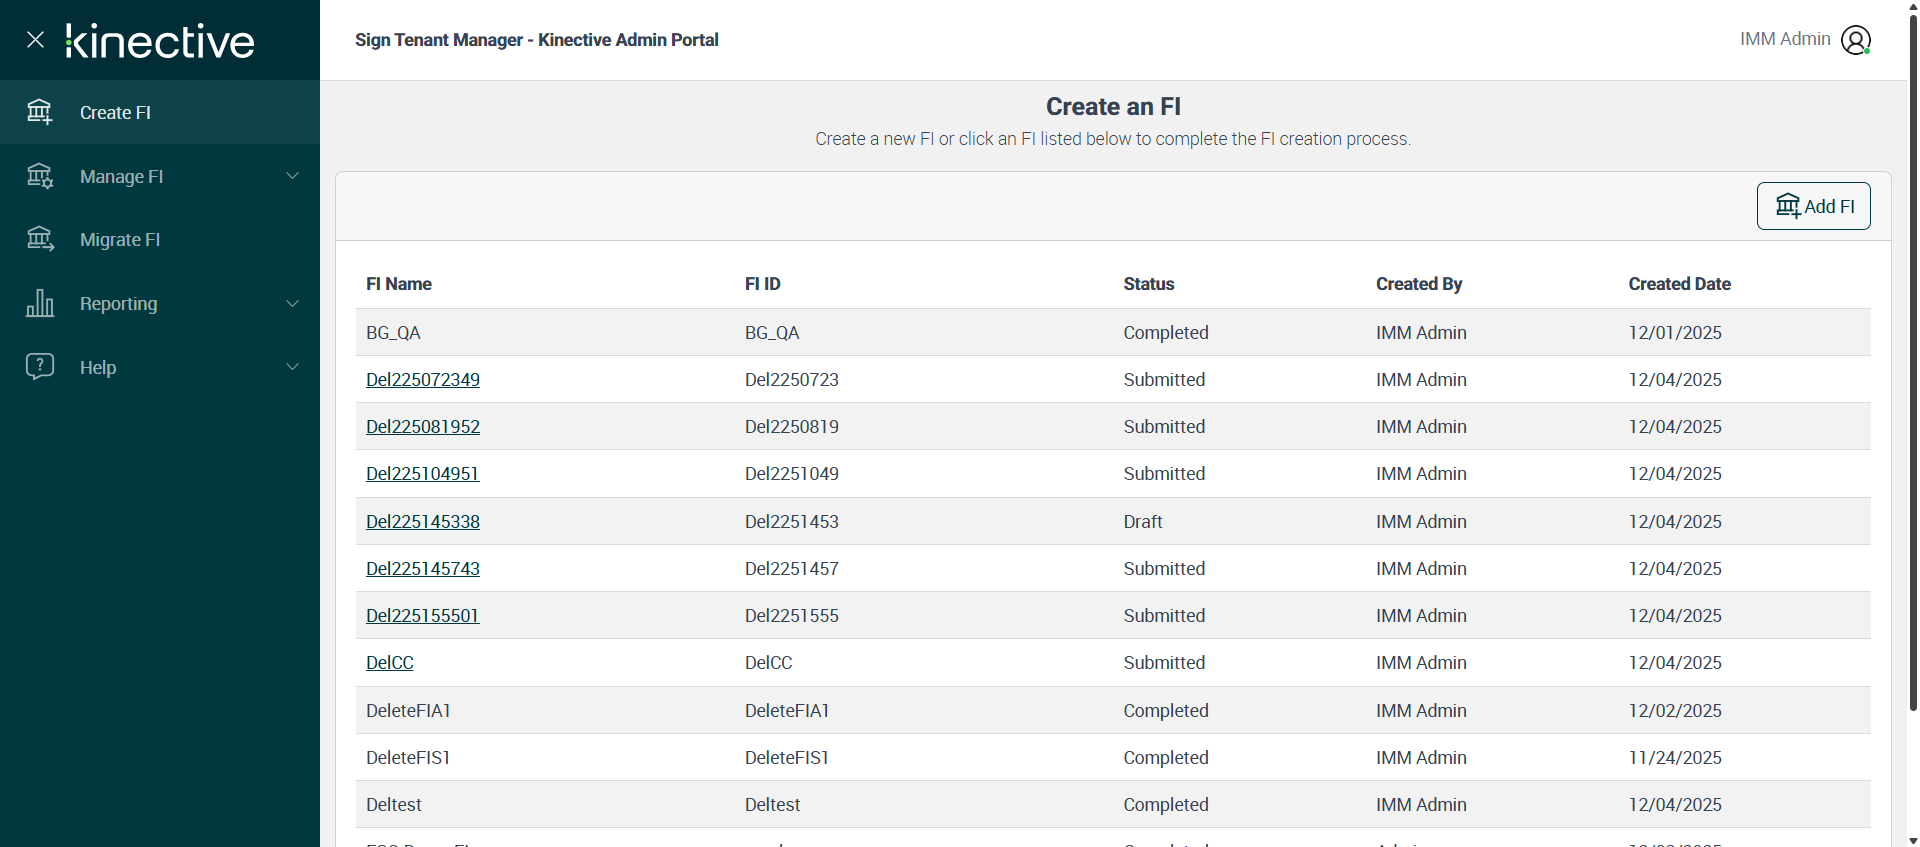Expand the Help submenu chevron
Image resolution: width=1920 pixels, height=847 pixels.
tap(293, 366)
